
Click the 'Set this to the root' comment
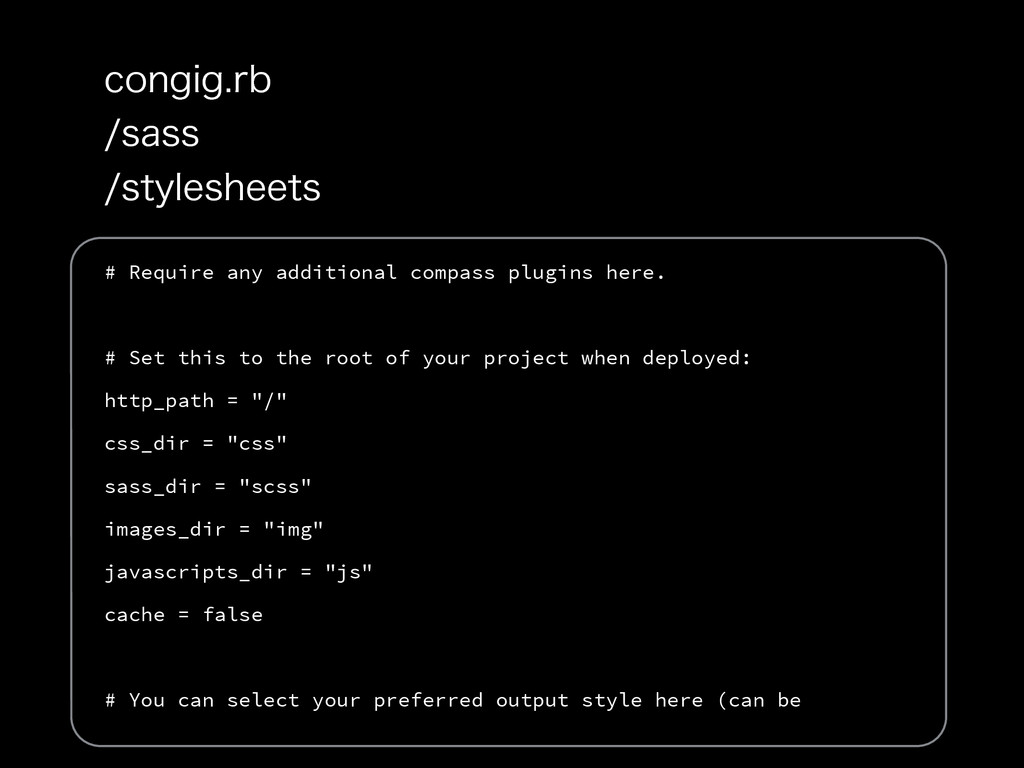[x=428, y=359]
